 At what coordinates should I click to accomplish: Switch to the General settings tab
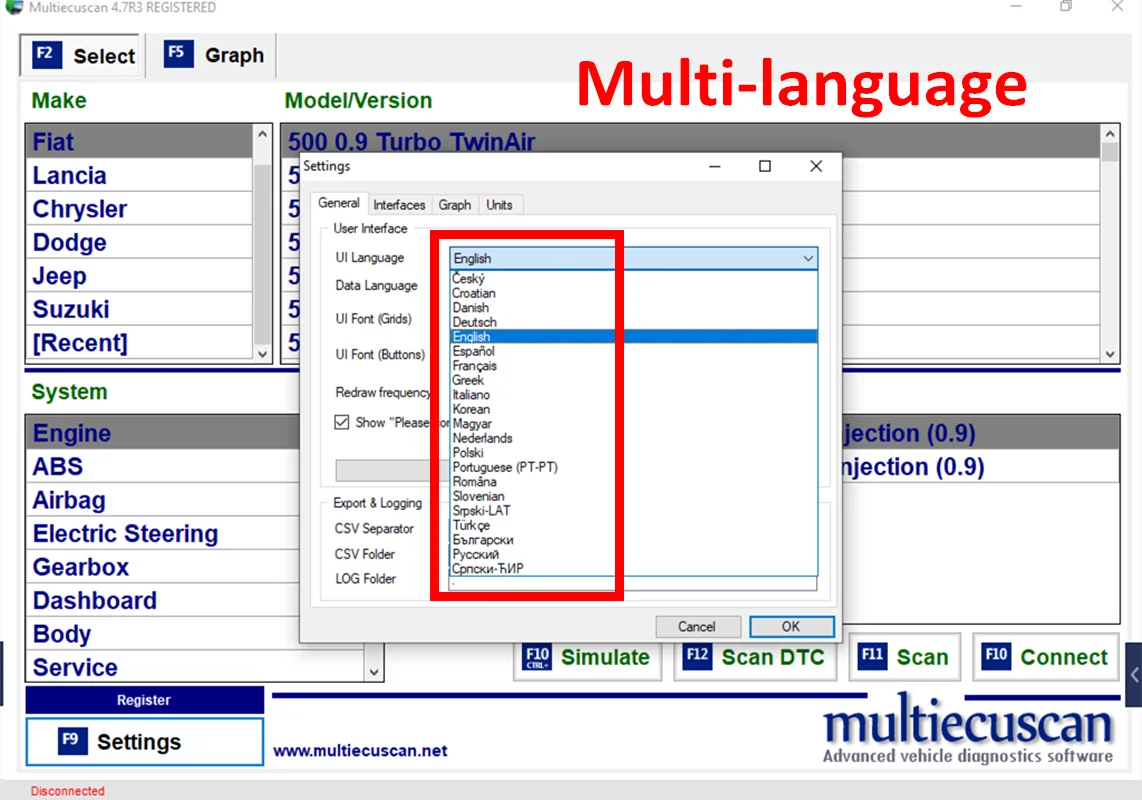click(x=339, y=203)
